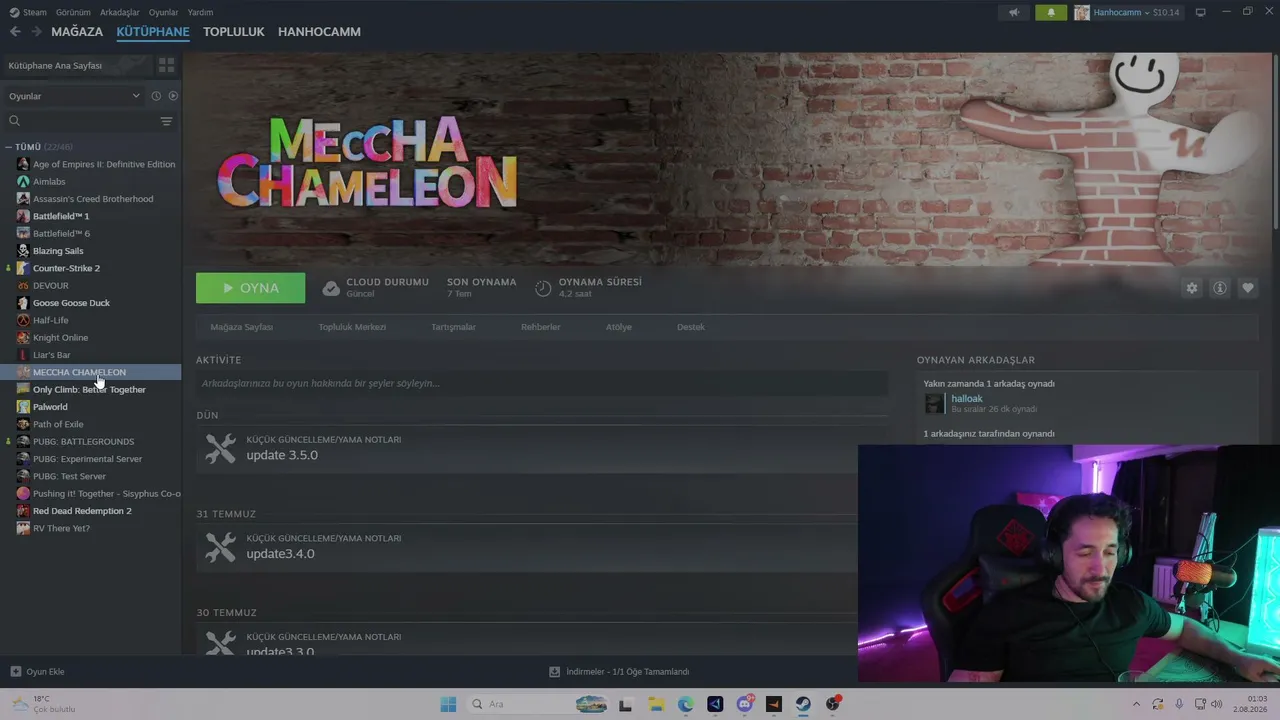Image resolution: width=1280 pixels, height=720 pixels.
Task: Open the Tartışmalar link
Action: click(x=453, y=327)
